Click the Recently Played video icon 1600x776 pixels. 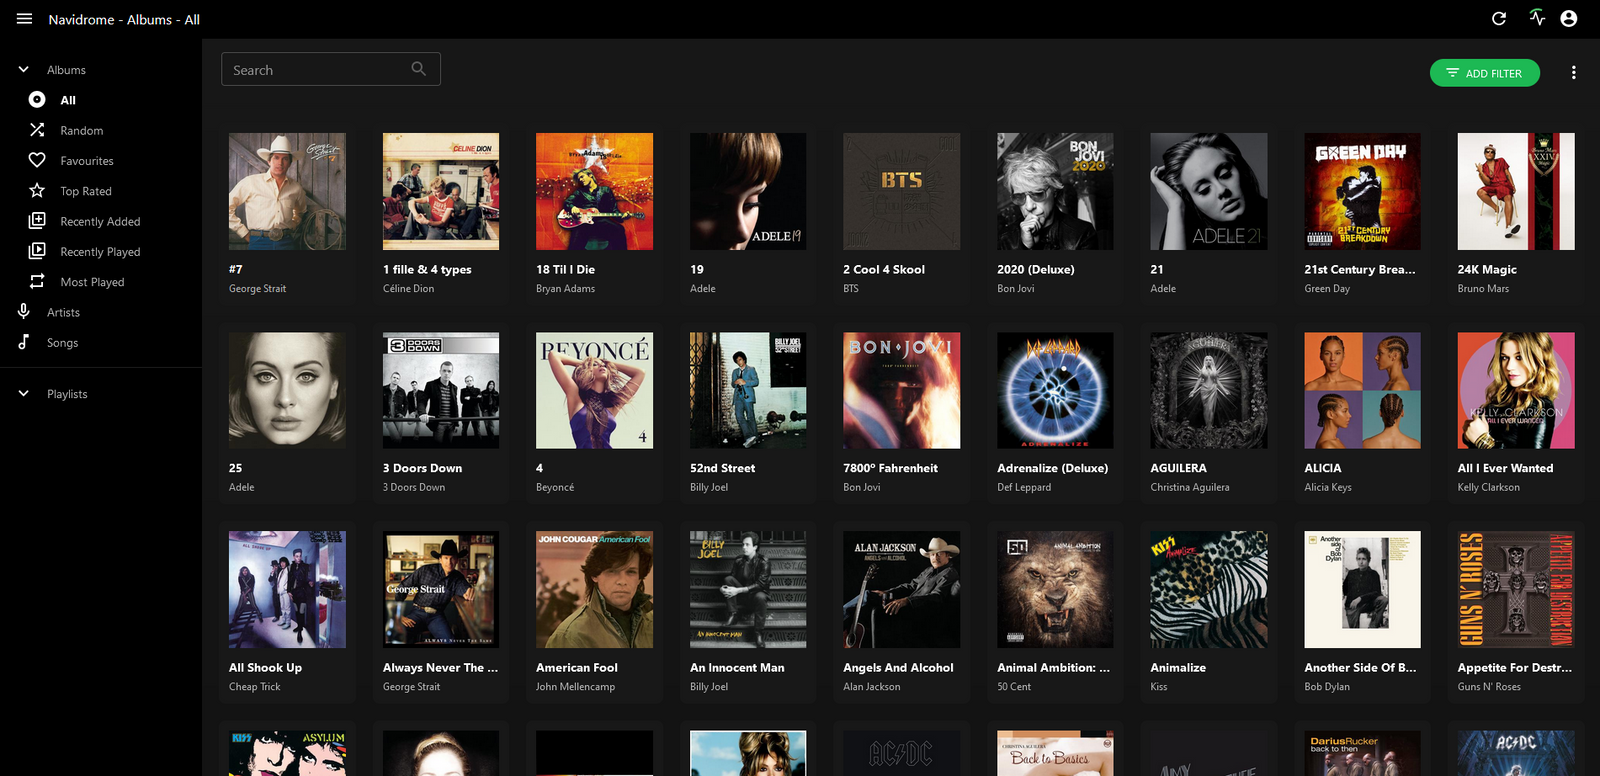pyautogui.click(x=37, y=251)
